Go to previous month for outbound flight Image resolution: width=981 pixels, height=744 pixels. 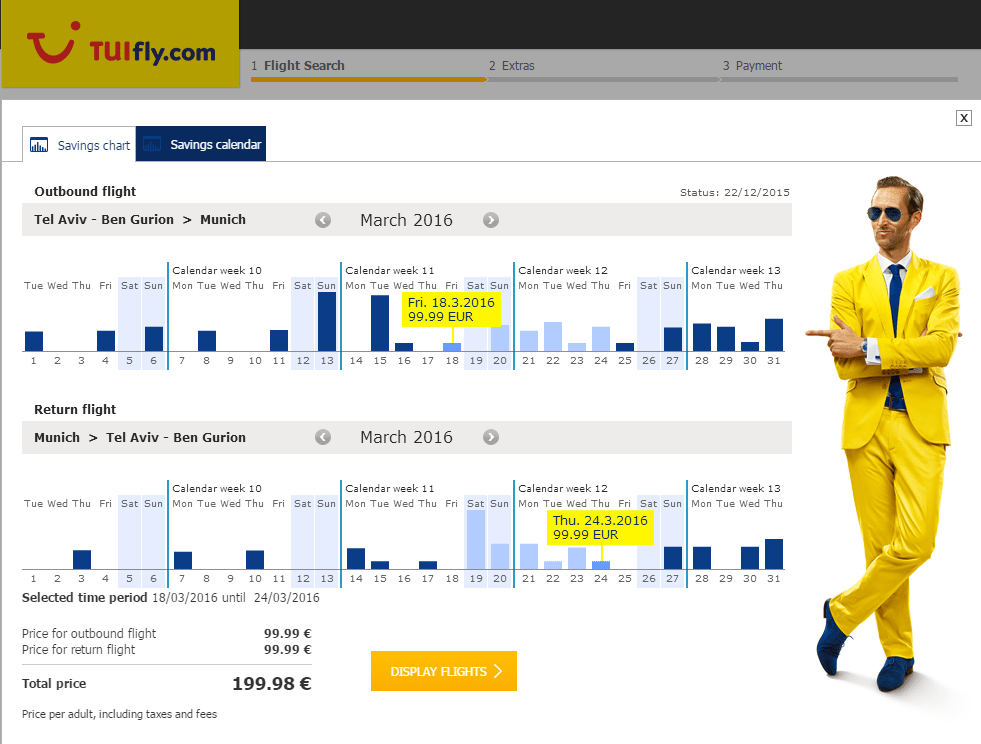tap(323, 220)
